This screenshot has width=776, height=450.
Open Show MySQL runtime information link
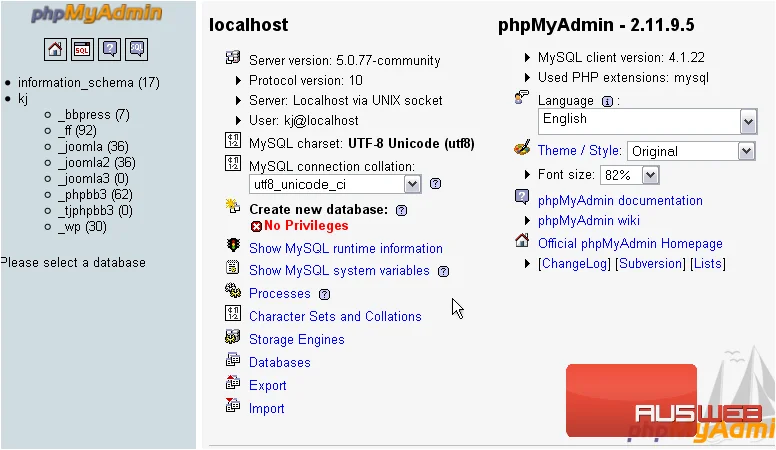(345, 249)
